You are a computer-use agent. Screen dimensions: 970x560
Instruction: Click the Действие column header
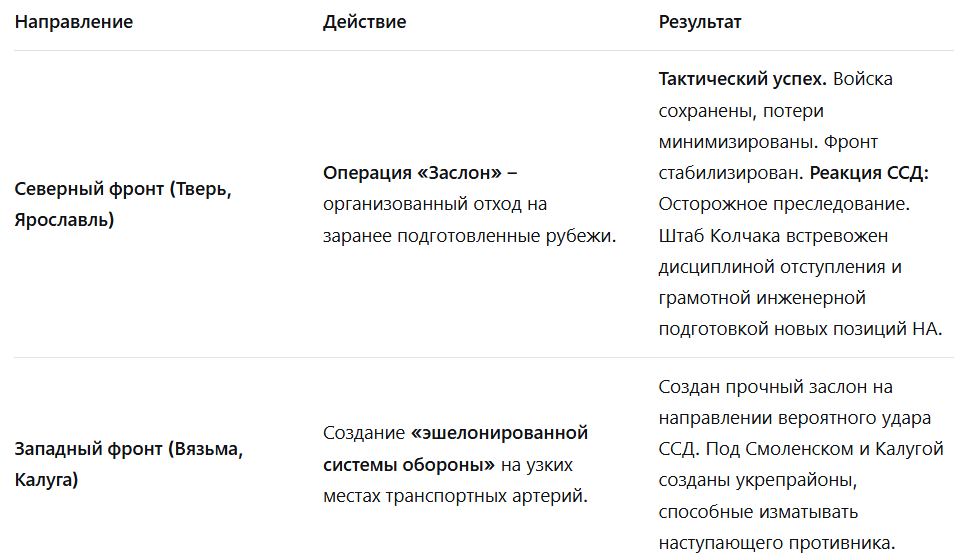pyautogui.click(x=364, y=22)
